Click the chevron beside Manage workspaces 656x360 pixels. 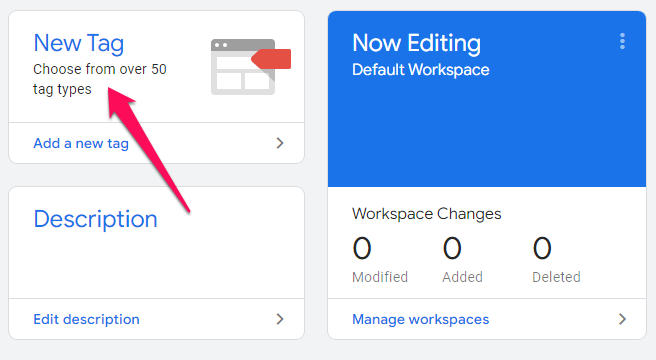pyautogui.click(x=622, y=319)
